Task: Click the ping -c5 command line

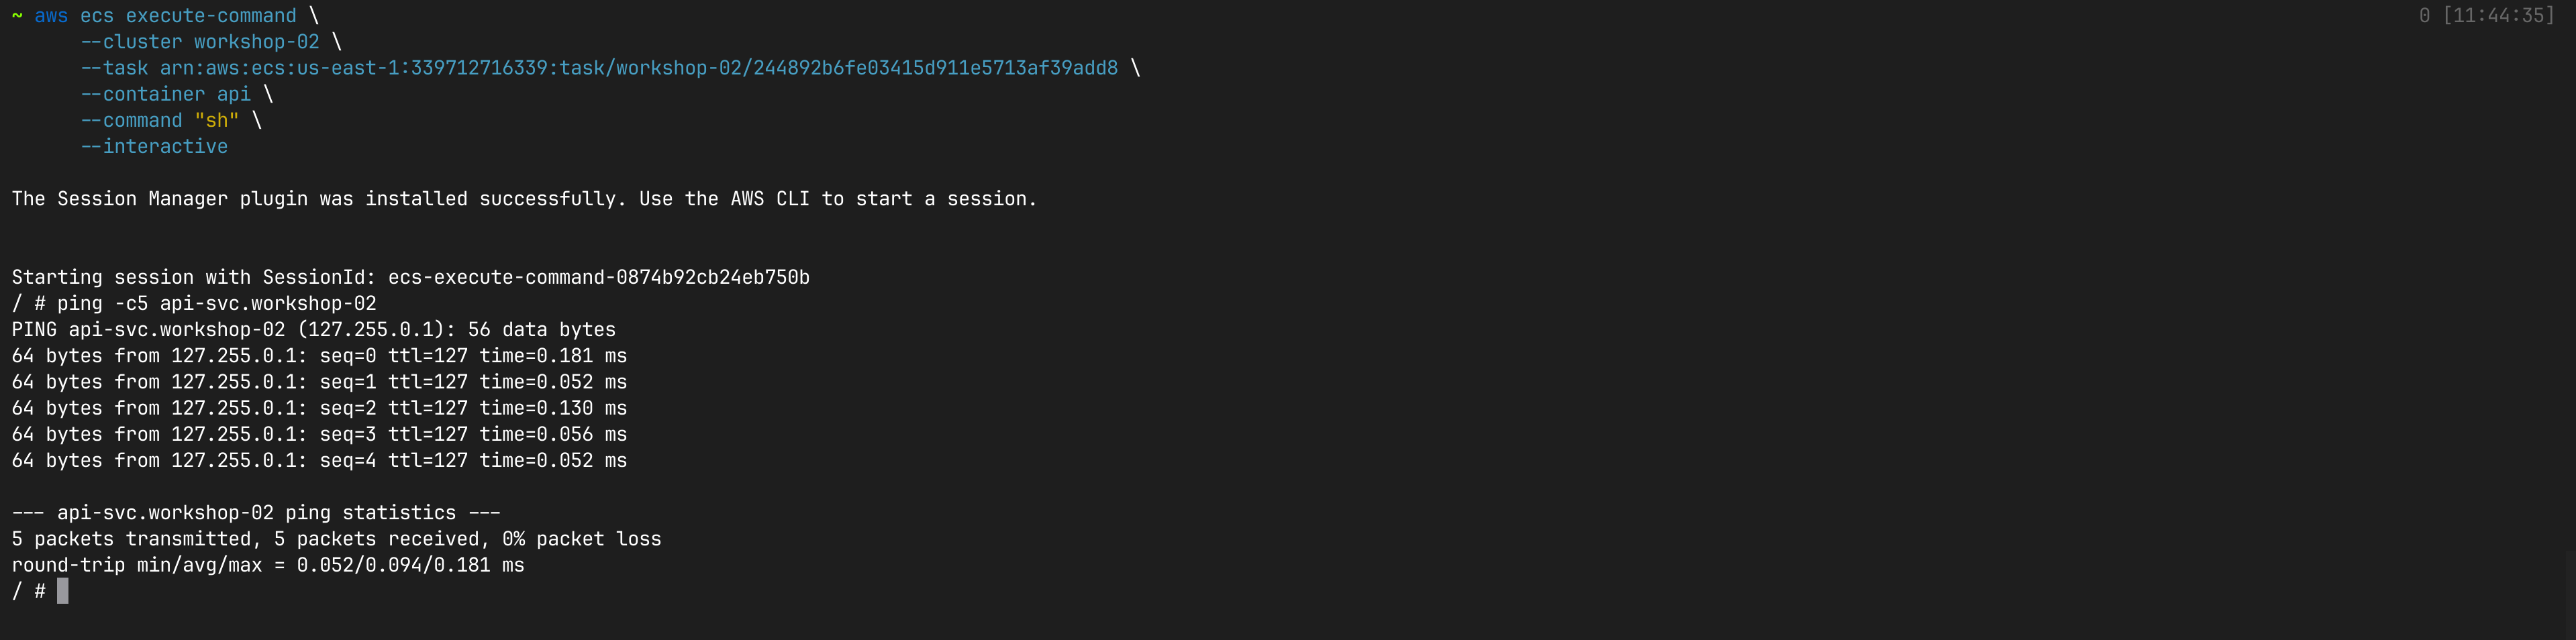Action: pos(216,303)
